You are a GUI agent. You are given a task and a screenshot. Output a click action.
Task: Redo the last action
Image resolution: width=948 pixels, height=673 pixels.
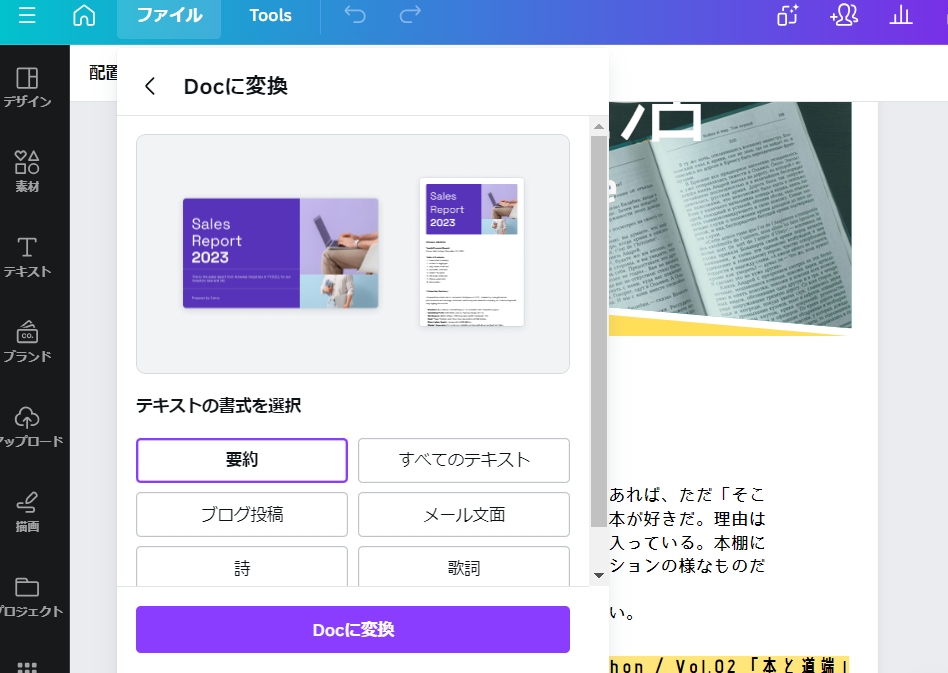[410, 15]
